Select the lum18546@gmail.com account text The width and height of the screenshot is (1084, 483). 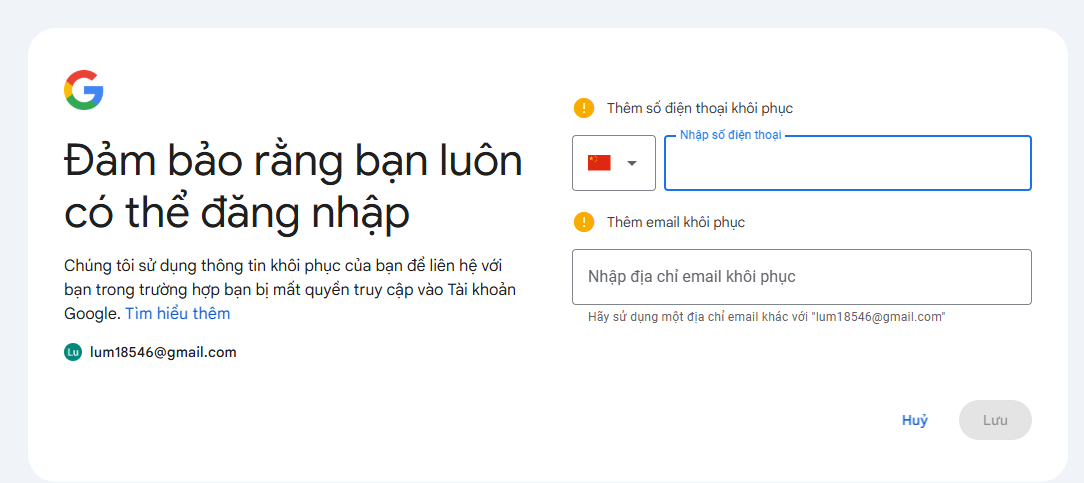click(x=163, y=352)
